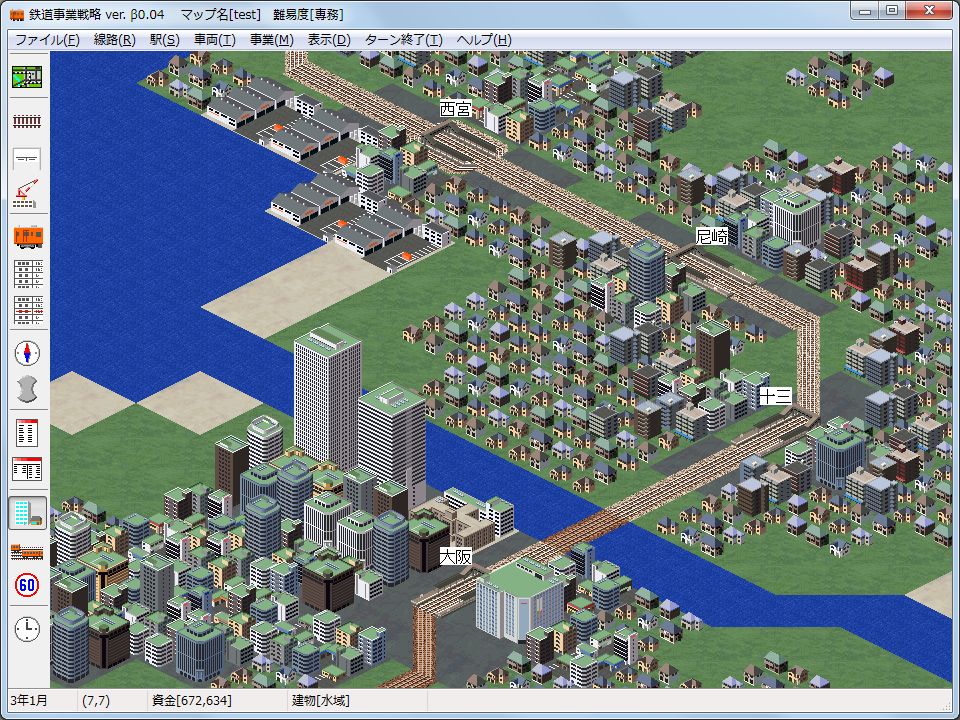960x720 pixels.
Task: Toggle the building display button
Action: 27,513
